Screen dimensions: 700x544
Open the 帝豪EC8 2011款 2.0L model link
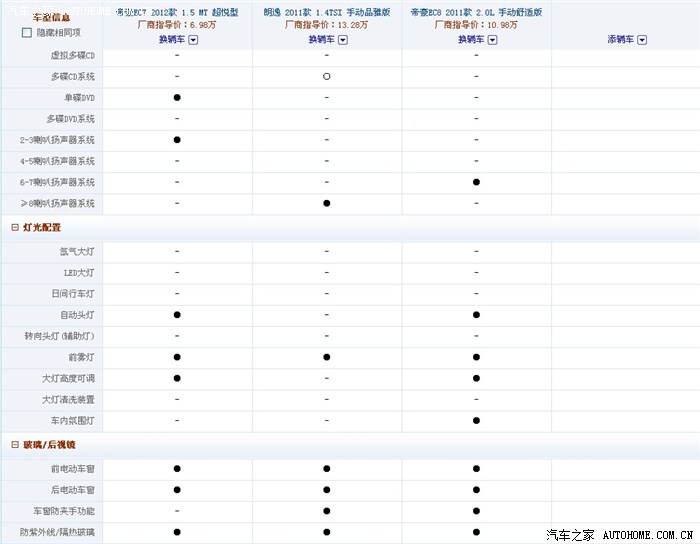tap(476, 12)
